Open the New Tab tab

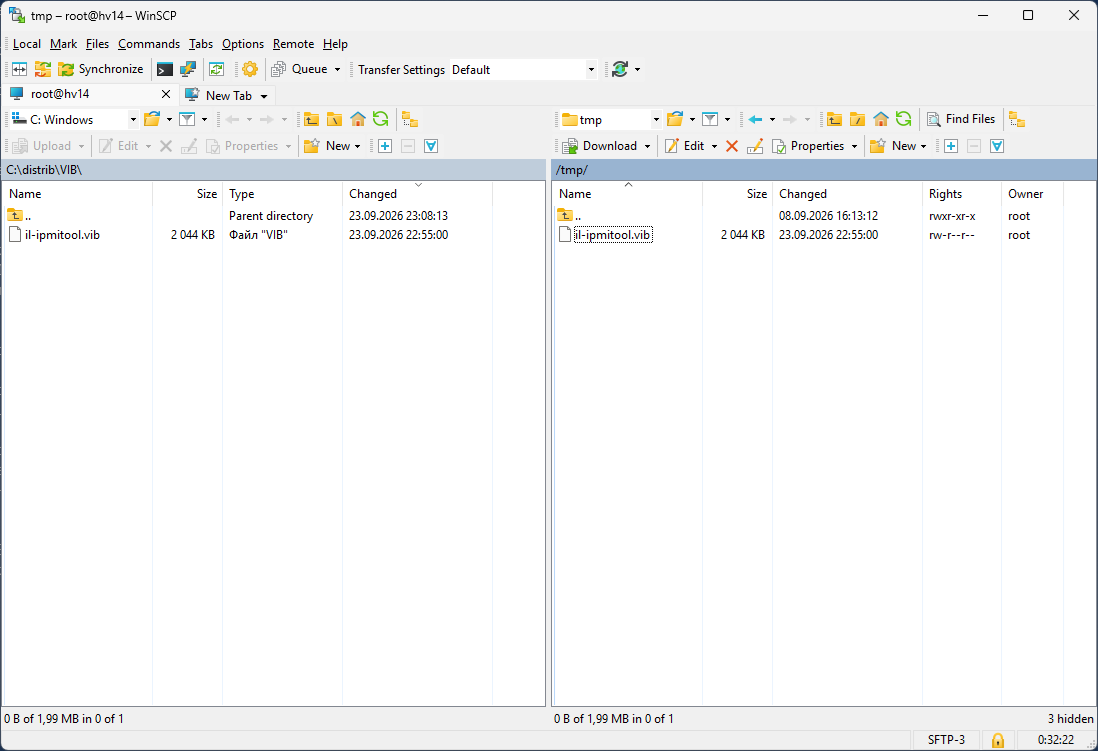point(227,95)
